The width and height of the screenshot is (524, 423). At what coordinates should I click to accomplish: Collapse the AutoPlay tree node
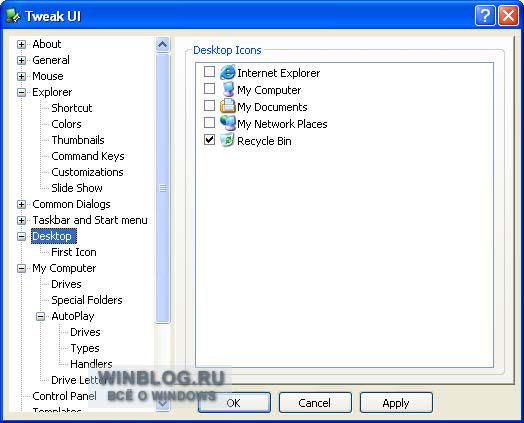click(40, 316)
